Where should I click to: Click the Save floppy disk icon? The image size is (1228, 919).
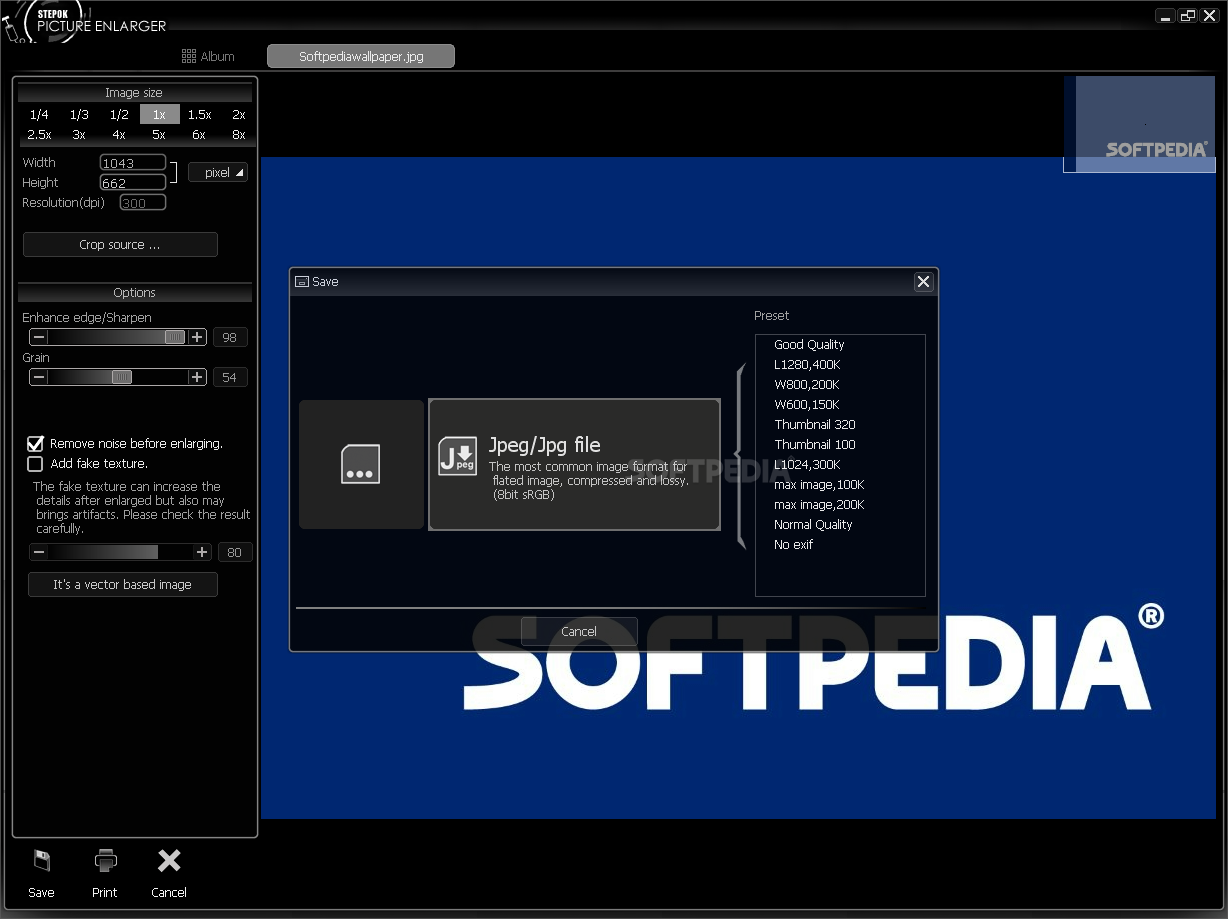[41, 861]
